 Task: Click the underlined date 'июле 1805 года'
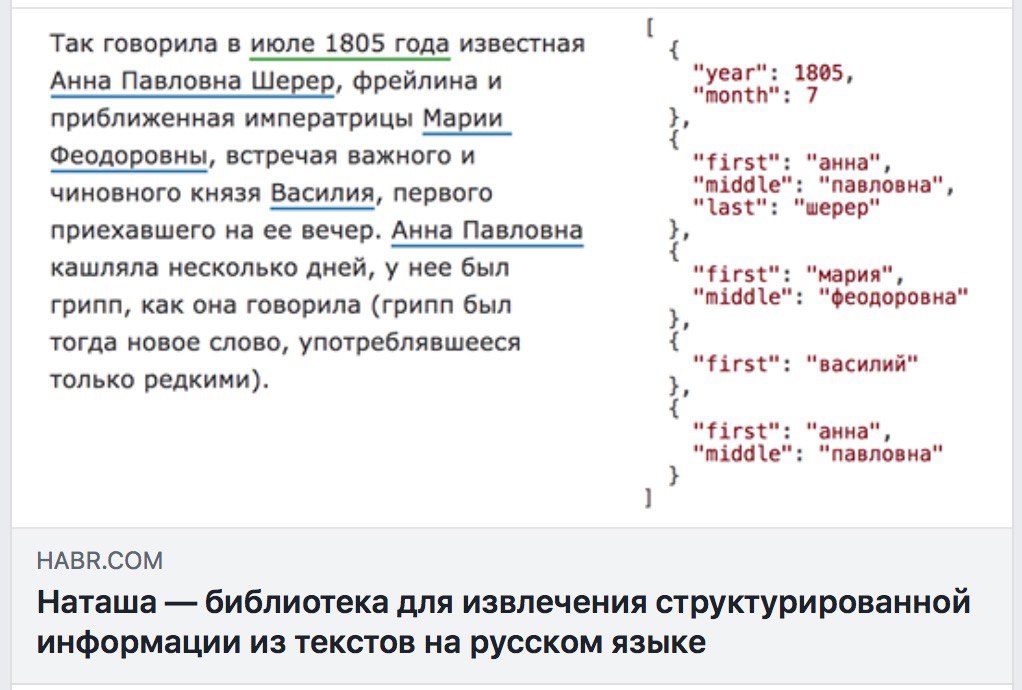coord(349,44)
